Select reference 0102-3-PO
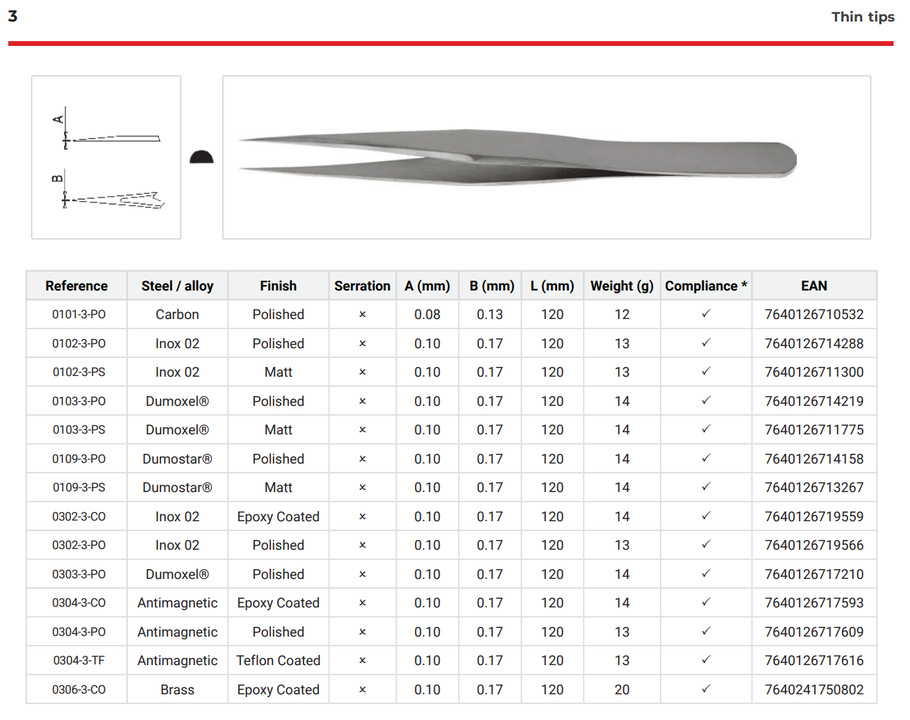 (79, 343)
